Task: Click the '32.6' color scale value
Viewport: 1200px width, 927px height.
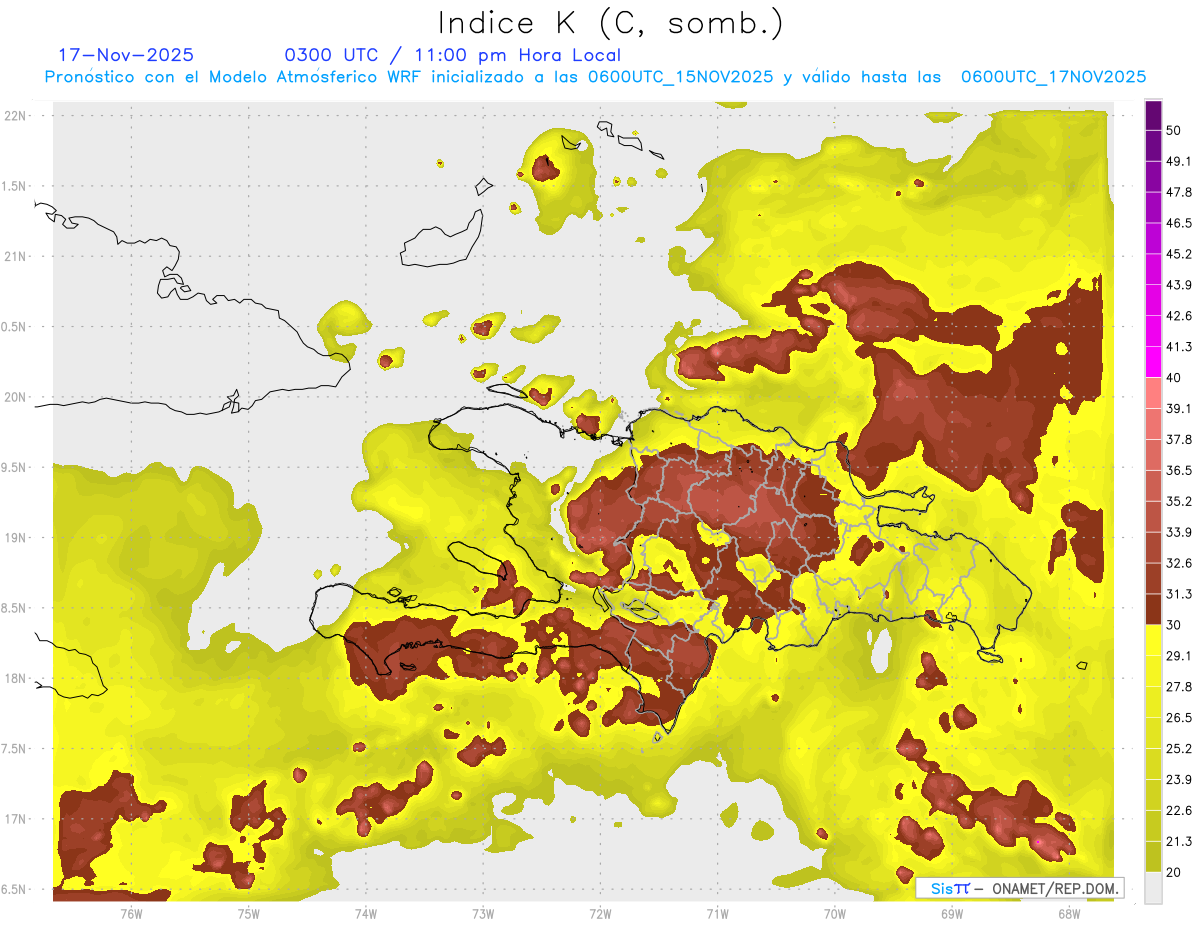Action: tap(1179, 563)
